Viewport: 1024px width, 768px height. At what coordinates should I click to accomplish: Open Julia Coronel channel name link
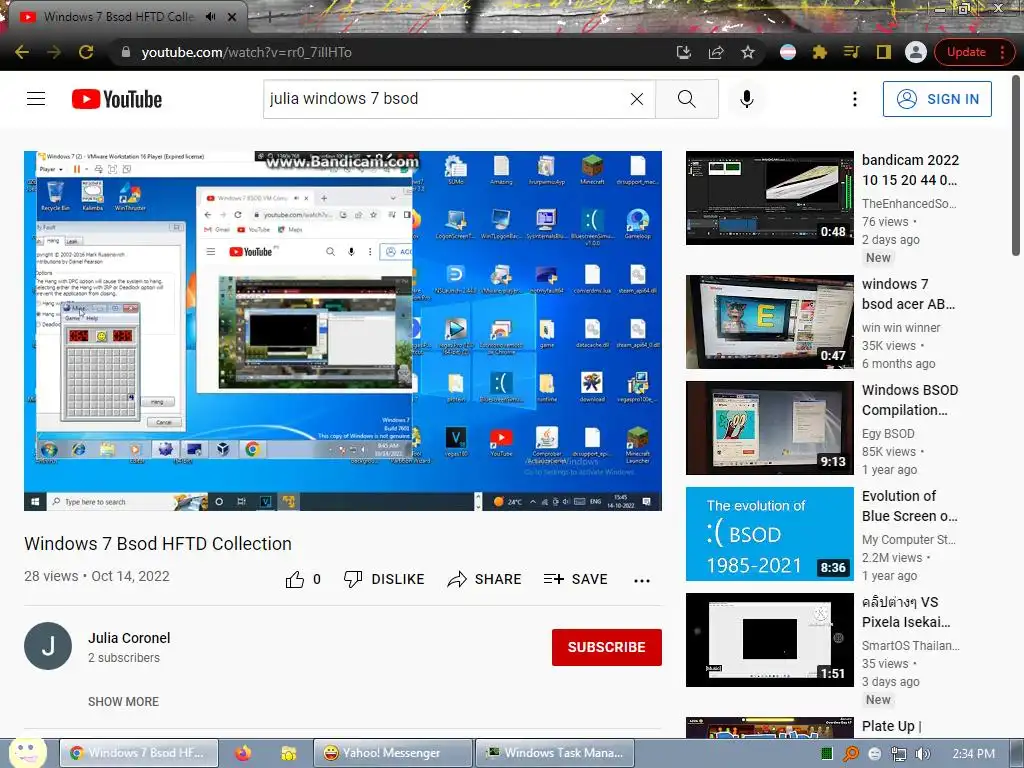[x=129, y=638]
